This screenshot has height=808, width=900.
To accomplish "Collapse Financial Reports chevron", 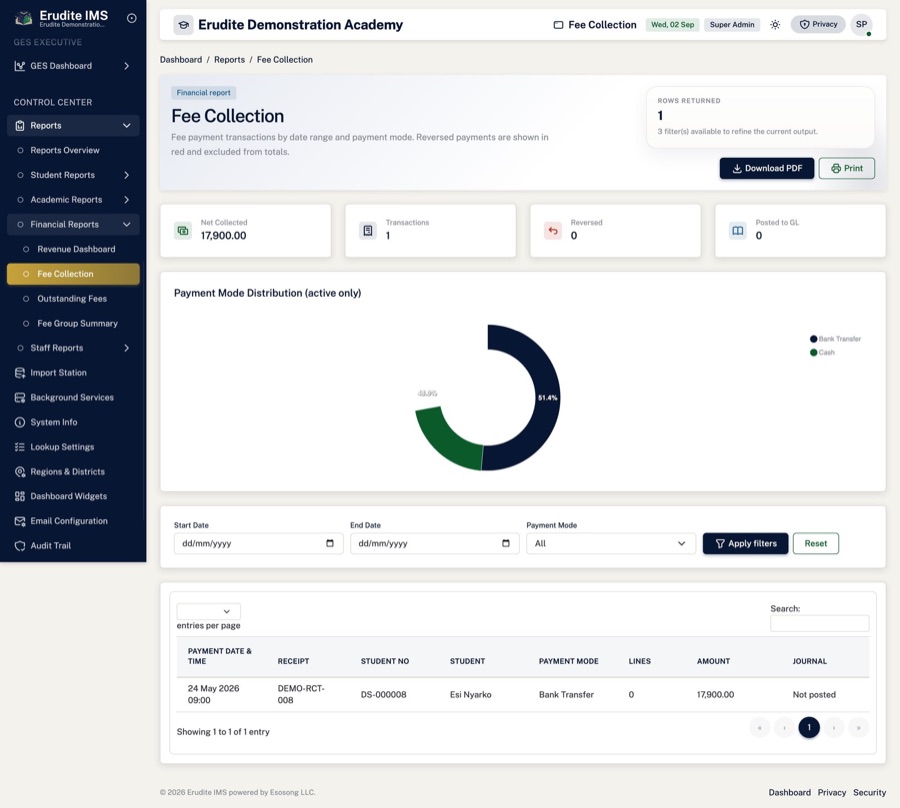I will pyautogui.click(x=126, y=224).
